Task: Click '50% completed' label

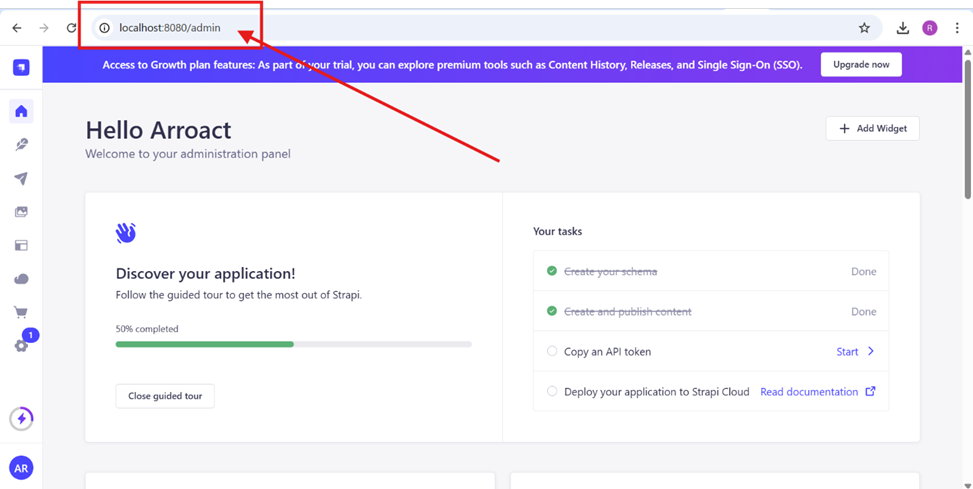Action: point(147,329)
